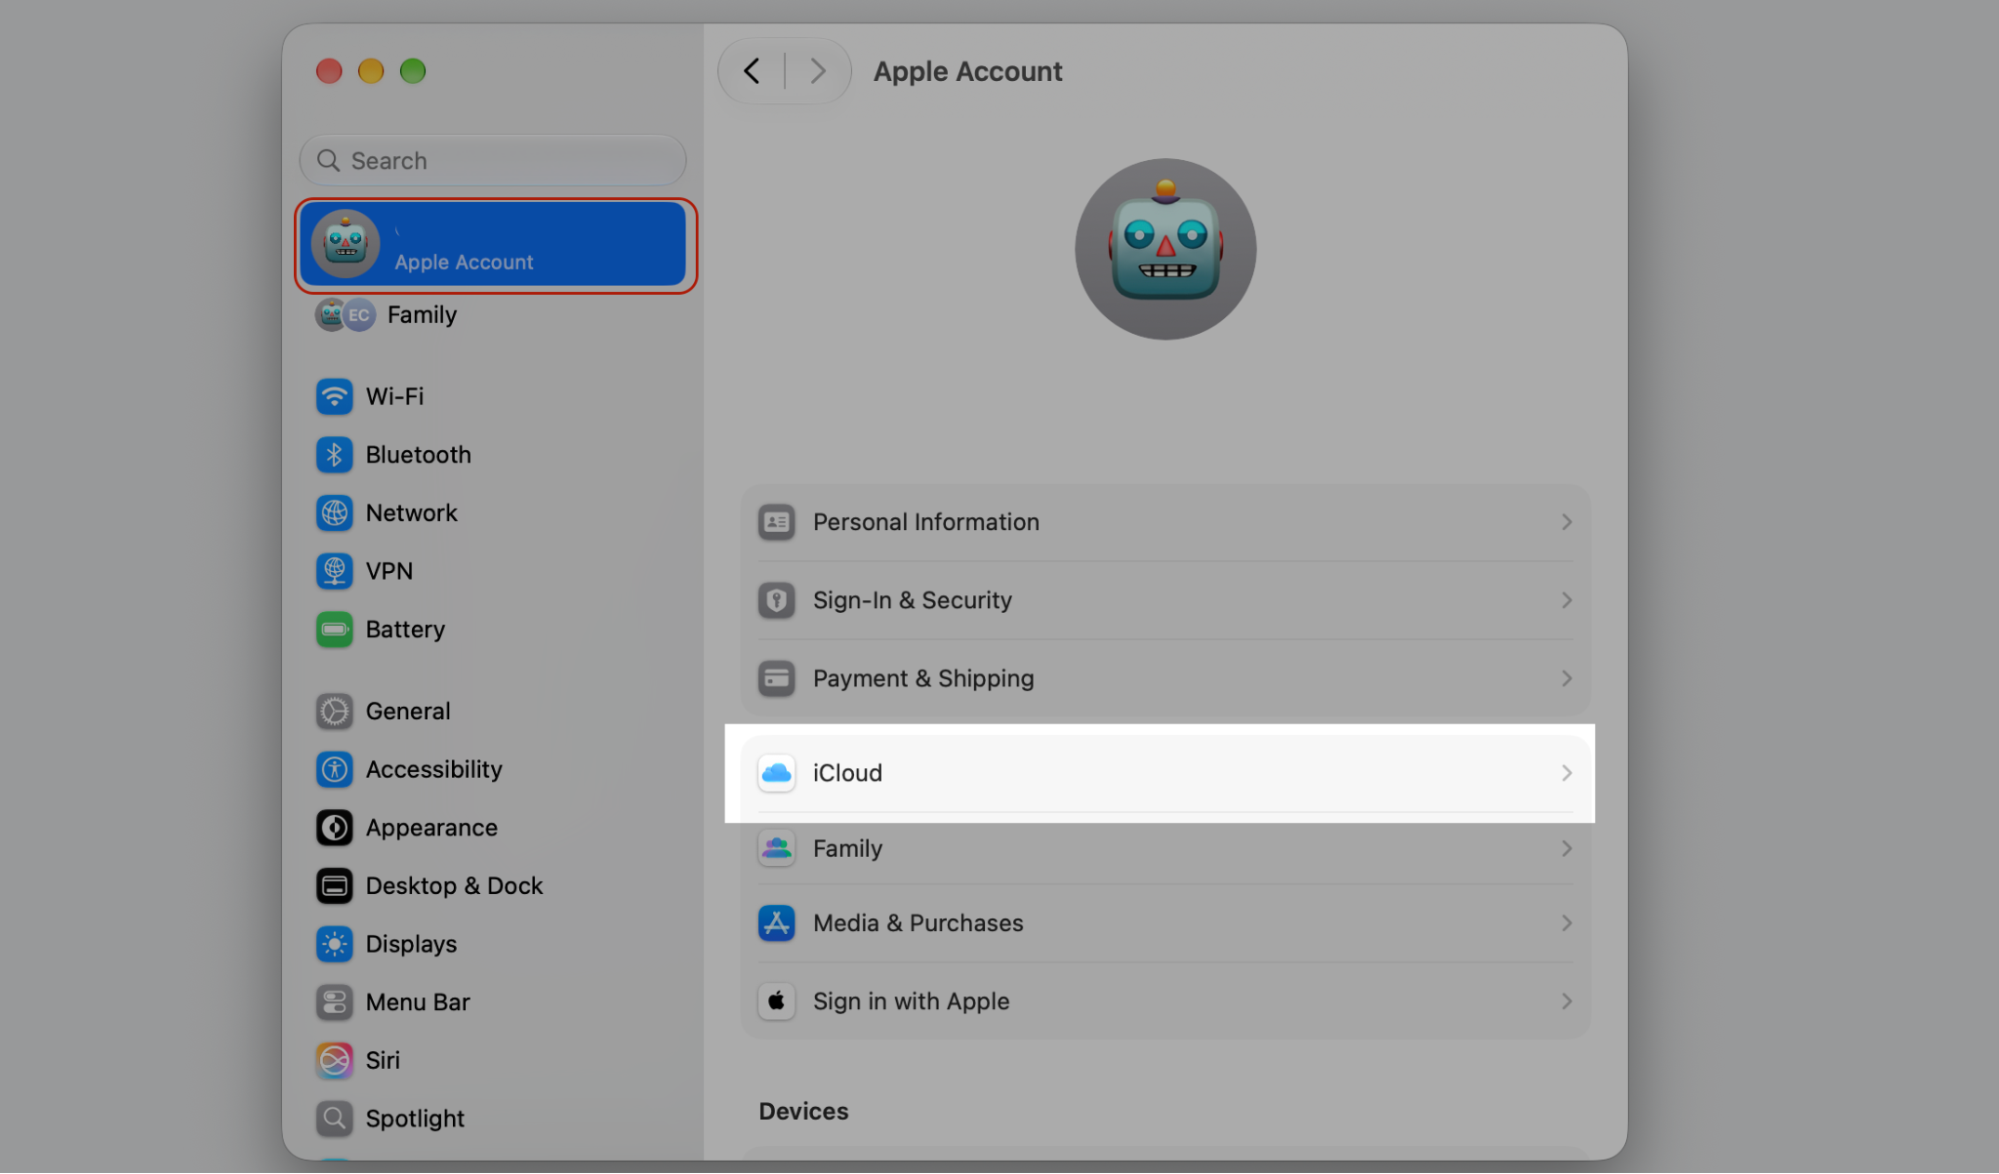1999x1174 pixels.
Task: Click the Search field
Action: [x=492, y=161]
